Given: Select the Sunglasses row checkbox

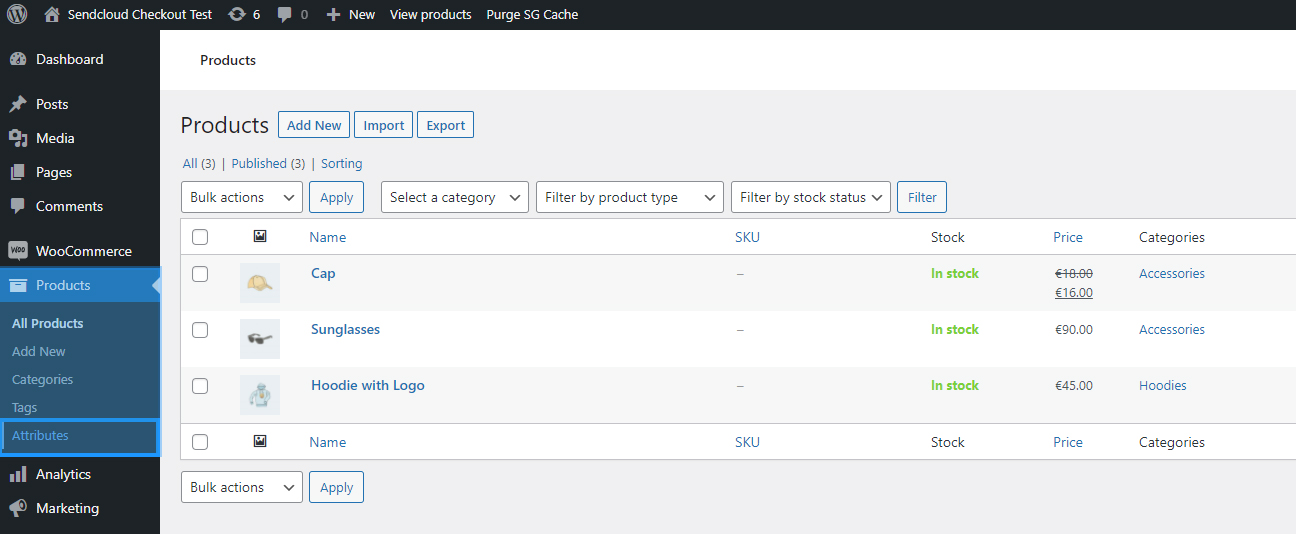Looking at the screenshot, I should (200, 329).
